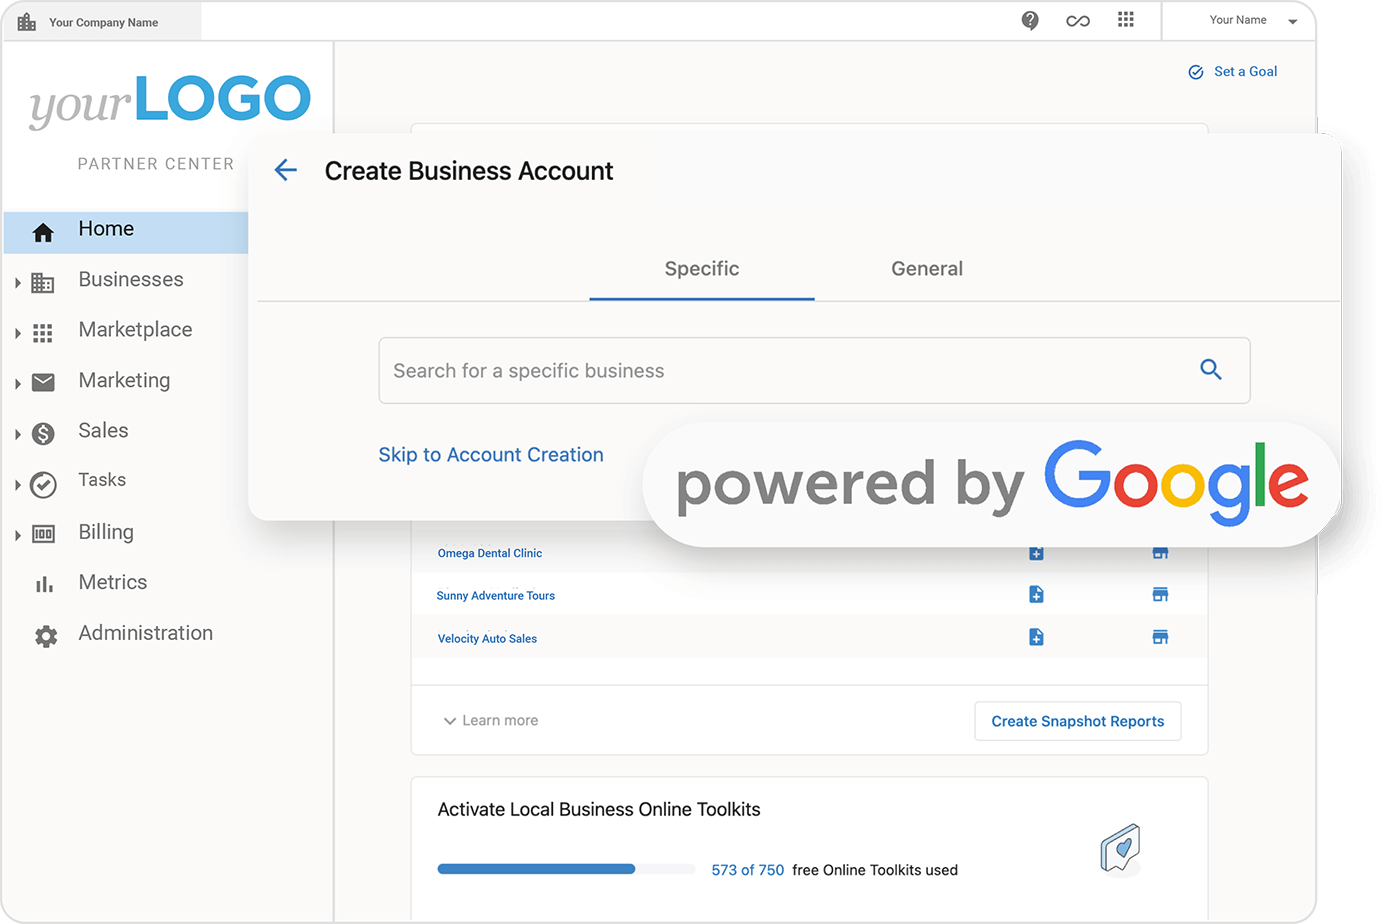Click the storefront icon for Sunny Adventure Tours
Viewport: 1400px width, 924px height.
tap(1160, 595)
